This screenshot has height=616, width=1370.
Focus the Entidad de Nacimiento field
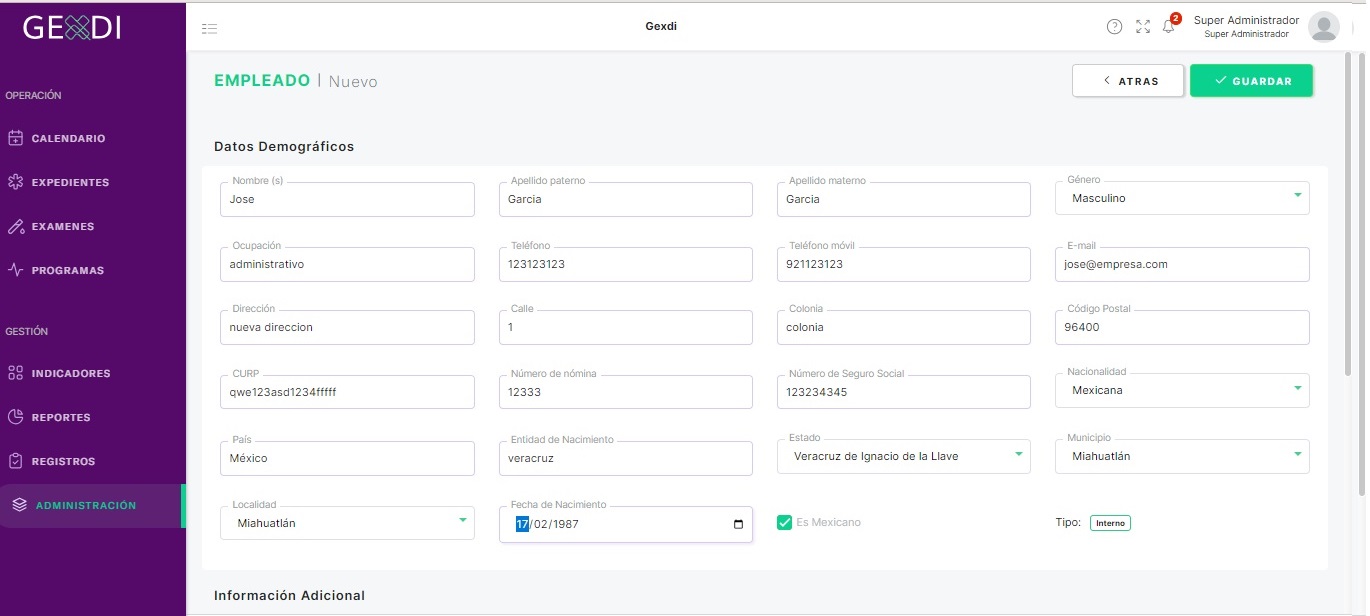(x=625, y=458)
